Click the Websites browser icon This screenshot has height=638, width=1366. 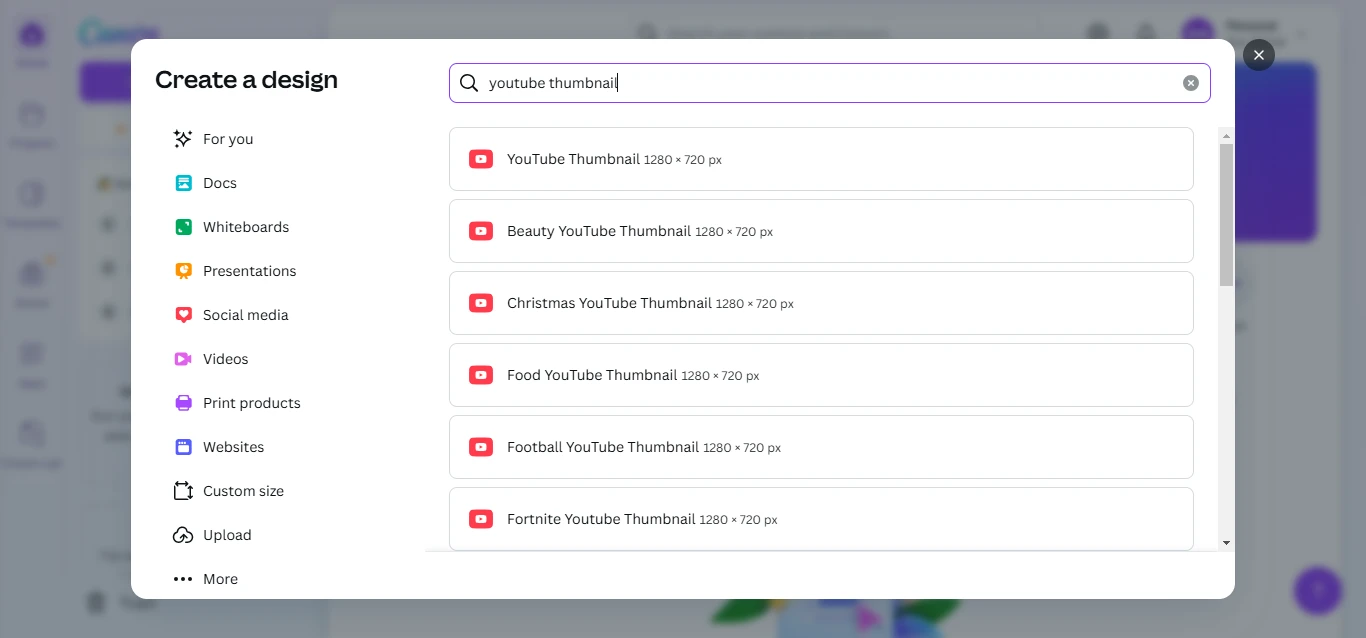183,447
